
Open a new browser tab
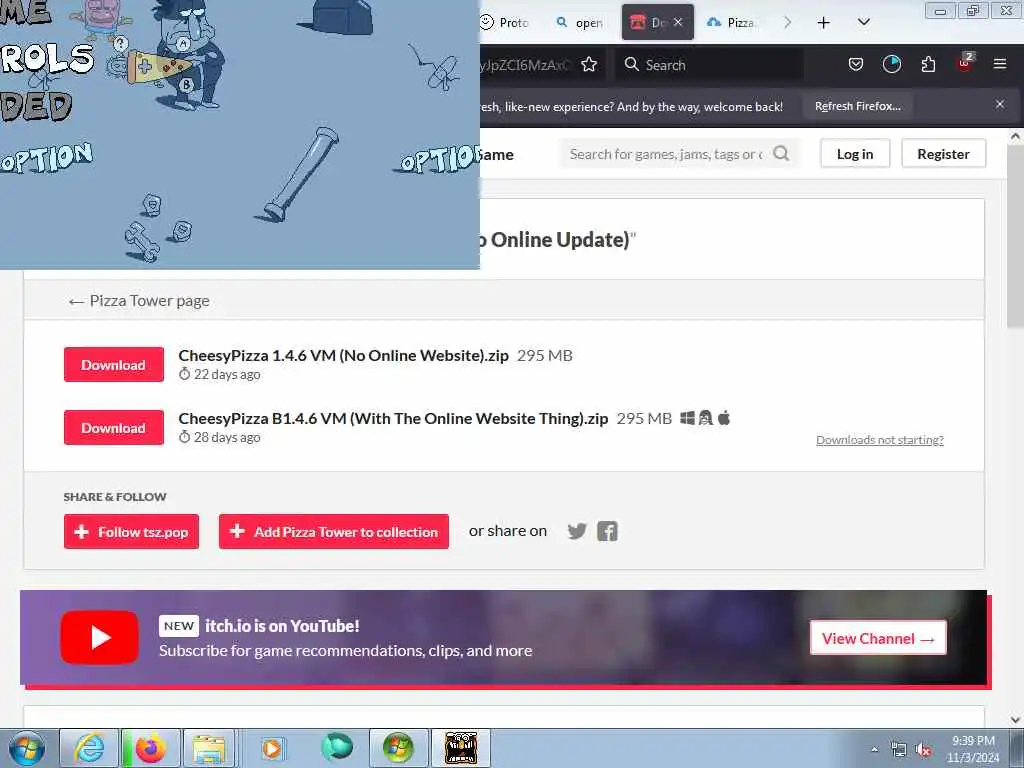point(824,23)
